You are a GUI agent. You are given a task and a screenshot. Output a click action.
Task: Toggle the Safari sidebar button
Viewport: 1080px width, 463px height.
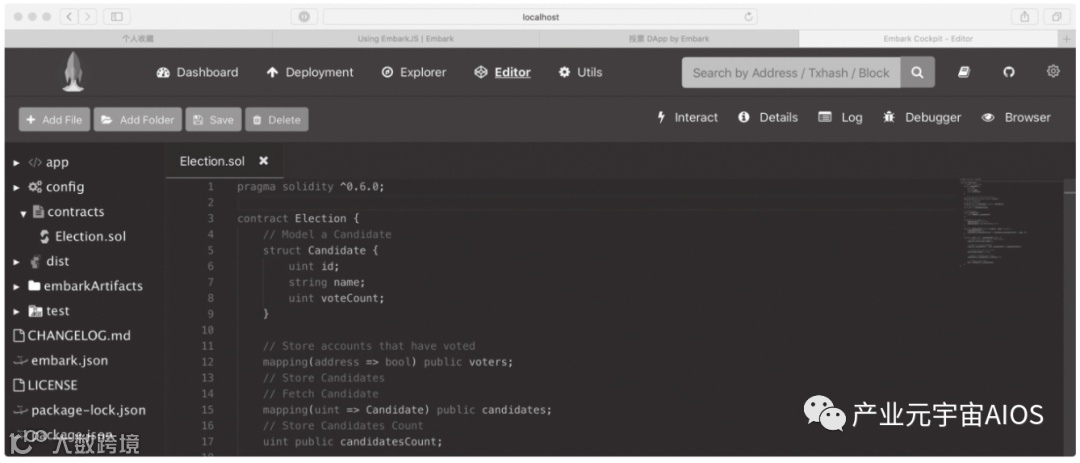(x=116, y=17)
